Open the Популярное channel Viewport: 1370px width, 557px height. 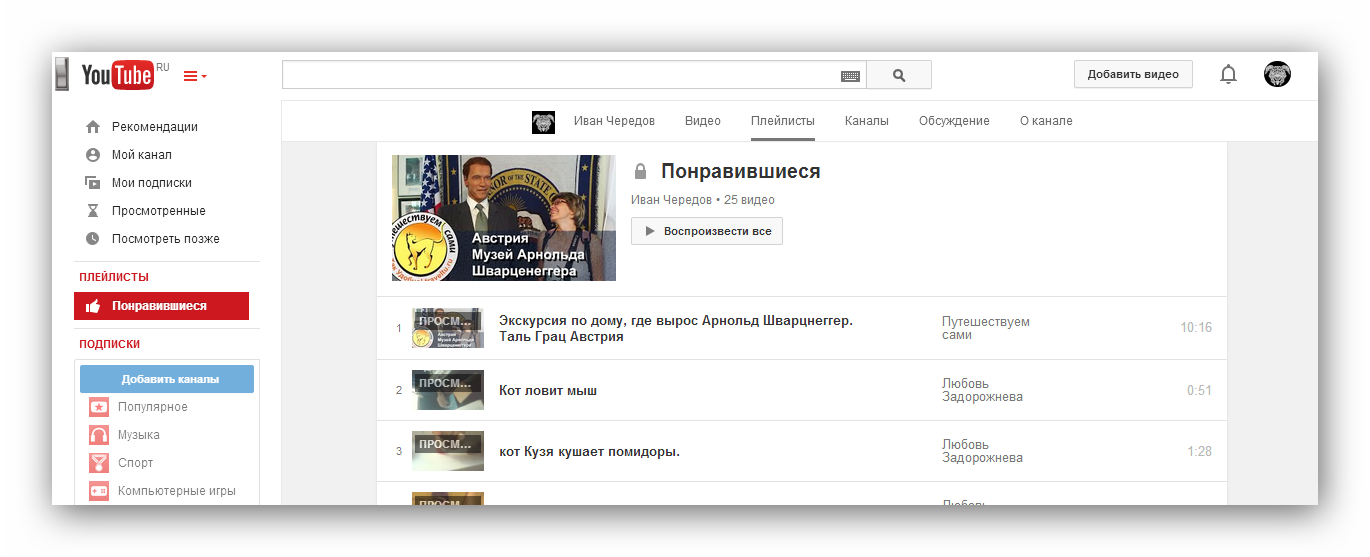coord(153,407)
